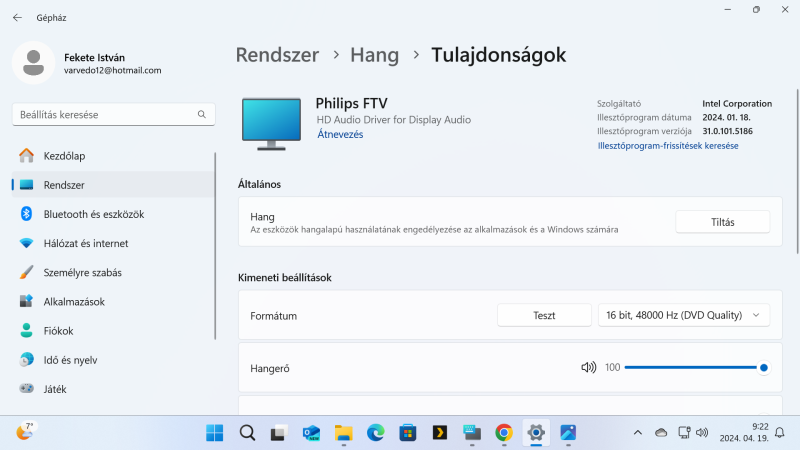Open Google Chrome from the taskbar
The image size is (800, 450).
504,433
